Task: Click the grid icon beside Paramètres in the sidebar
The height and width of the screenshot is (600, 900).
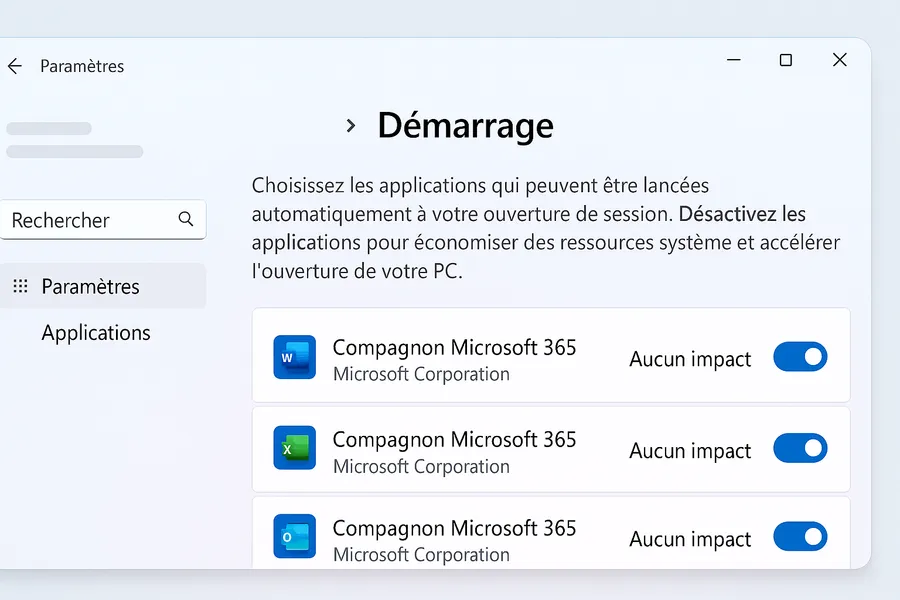Action: 20,287
